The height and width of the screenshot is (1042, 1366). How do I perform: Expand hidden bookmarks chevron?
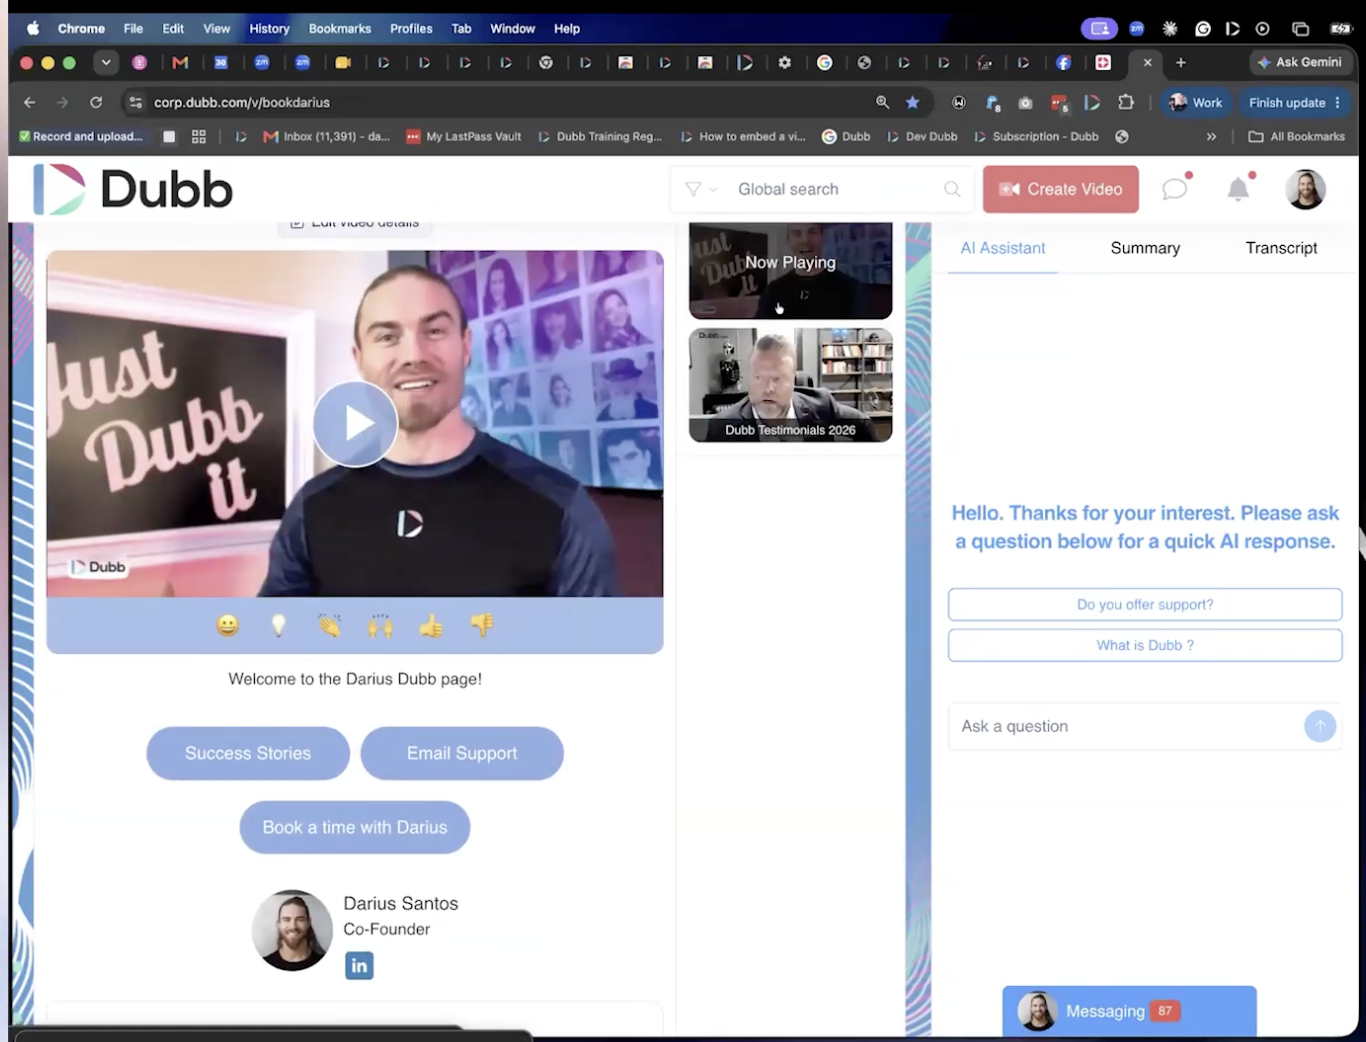click(1211, 136)
